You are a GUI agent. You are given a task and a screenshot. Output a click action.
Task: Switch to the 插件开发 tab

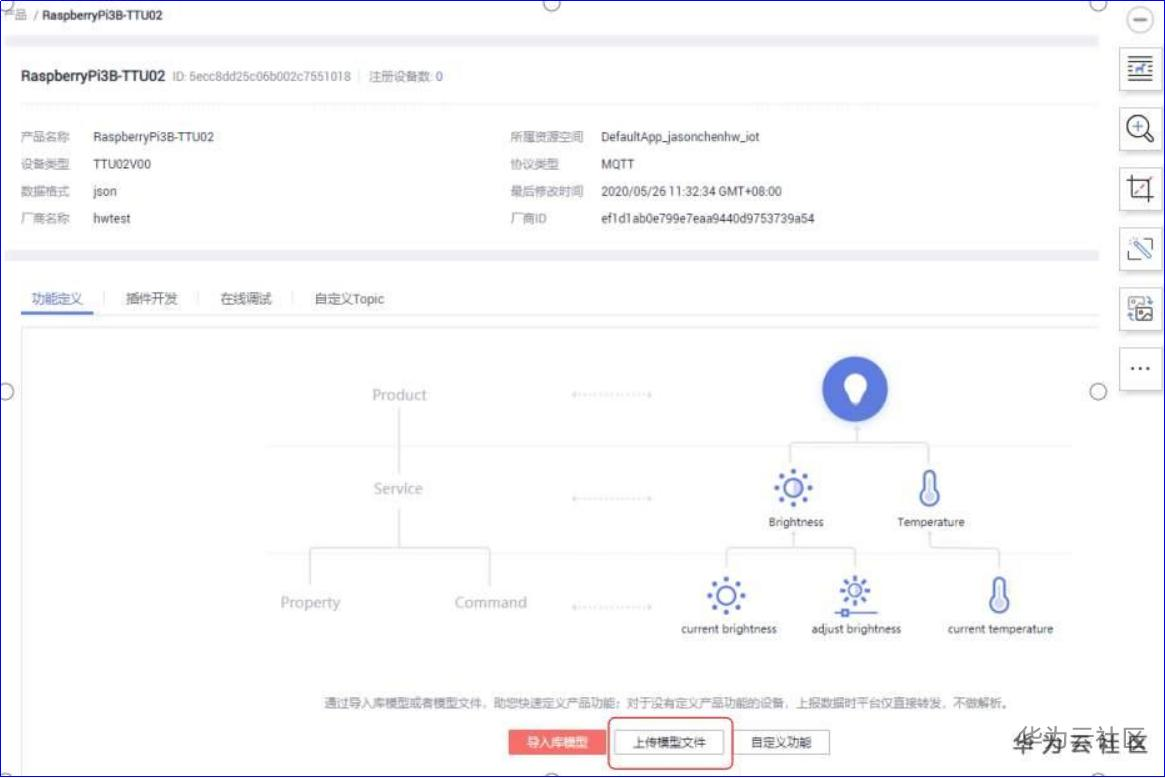(x=152, y=299)
